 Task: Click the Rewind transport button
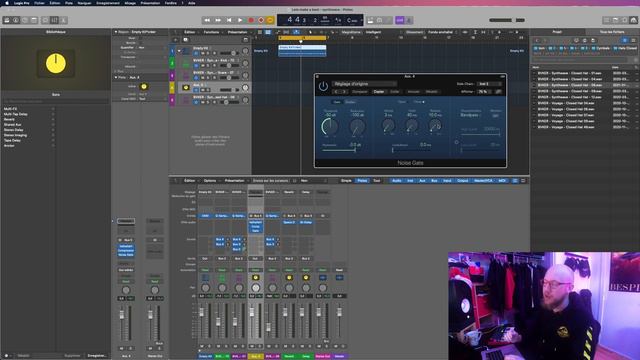[x=207, y=20]
